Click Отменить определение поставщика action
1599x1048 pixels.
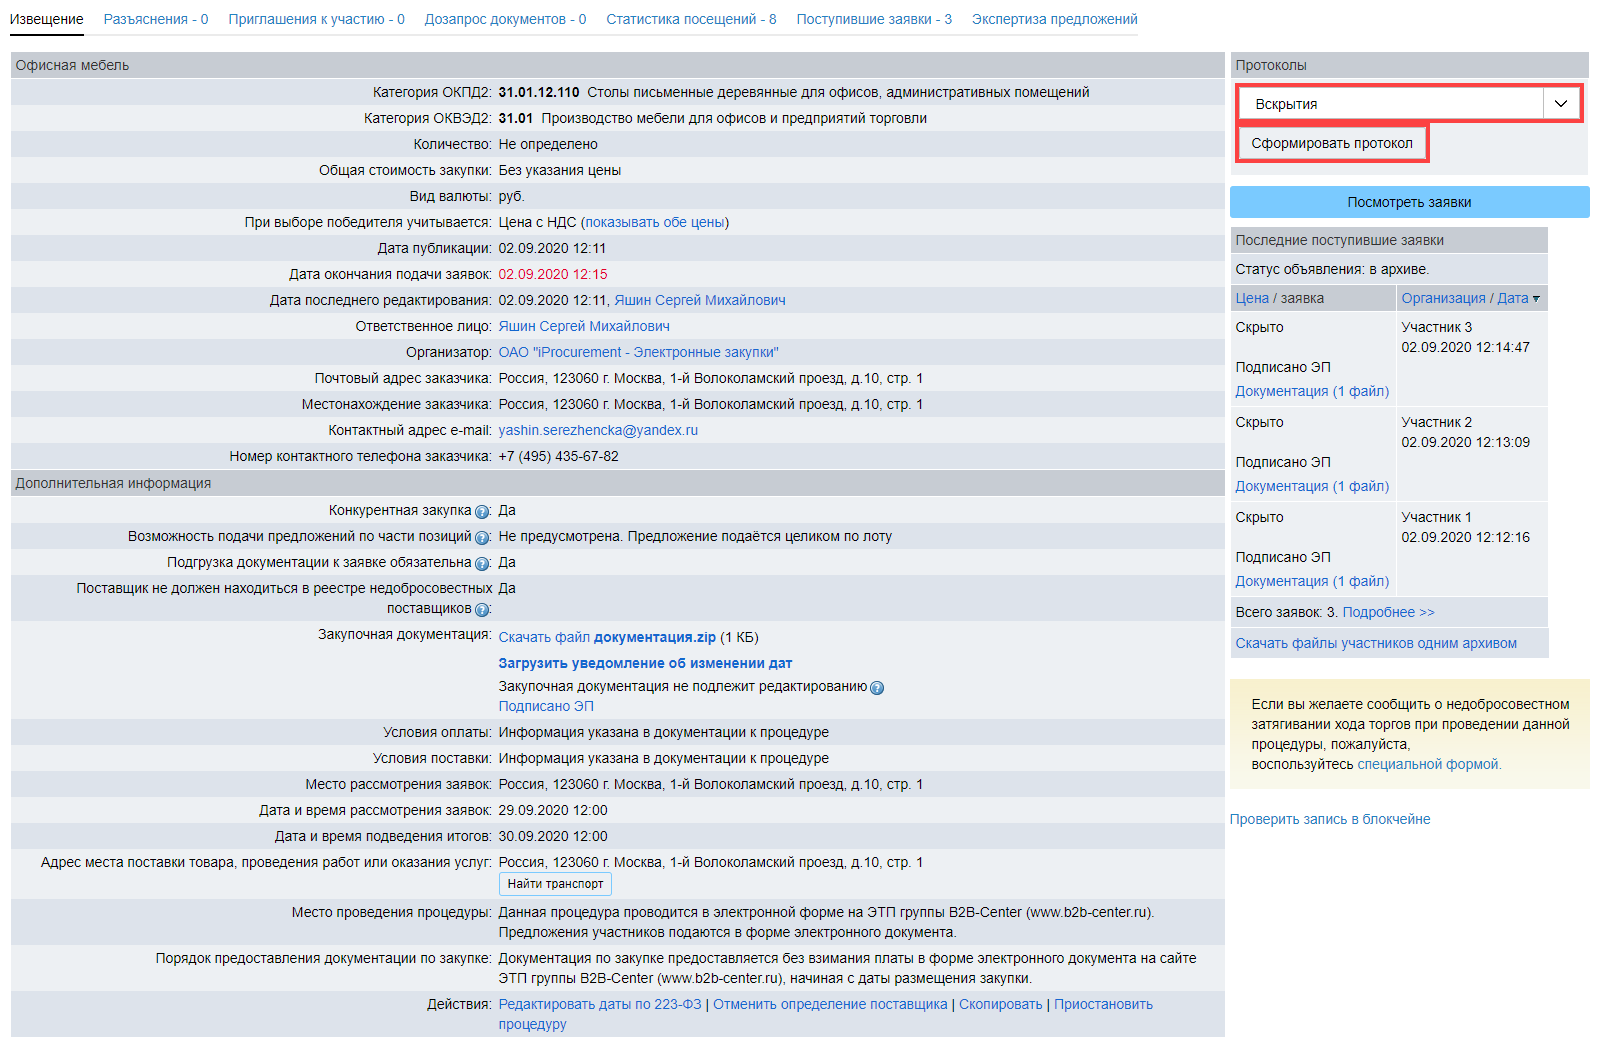(x=830, y=1004)
